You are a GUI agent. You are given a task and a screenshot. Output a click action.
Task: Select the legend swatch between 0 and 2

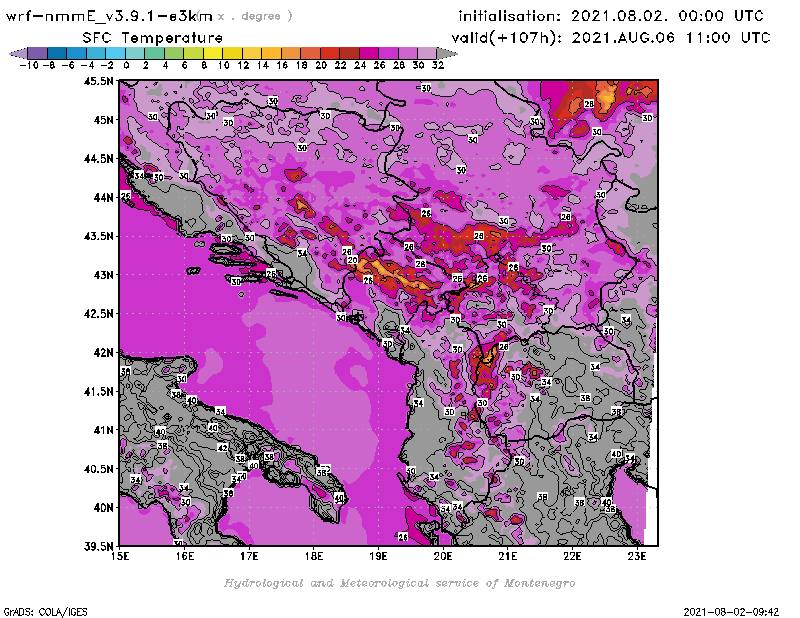coord(135,53)
